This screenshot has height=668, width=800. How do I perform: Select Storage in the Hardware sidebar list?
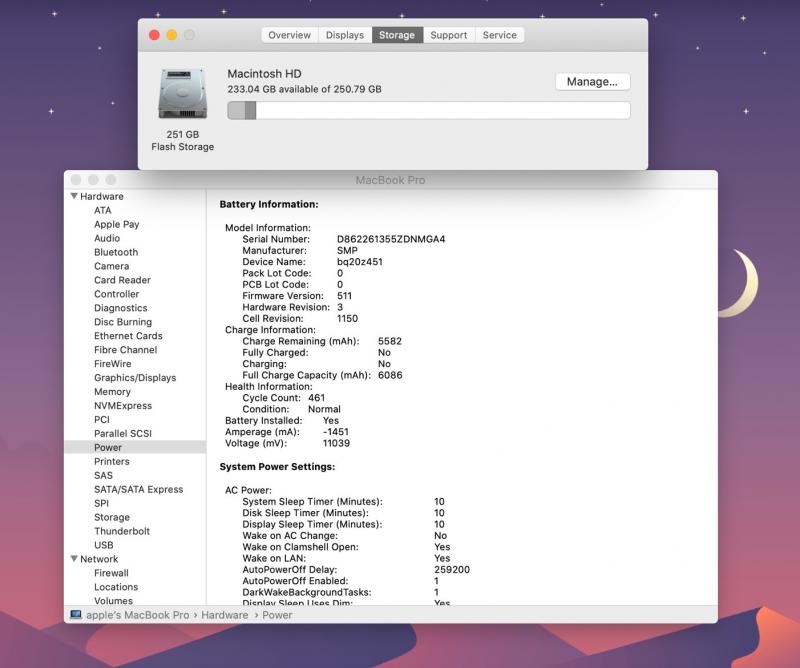tap(112, 517)
